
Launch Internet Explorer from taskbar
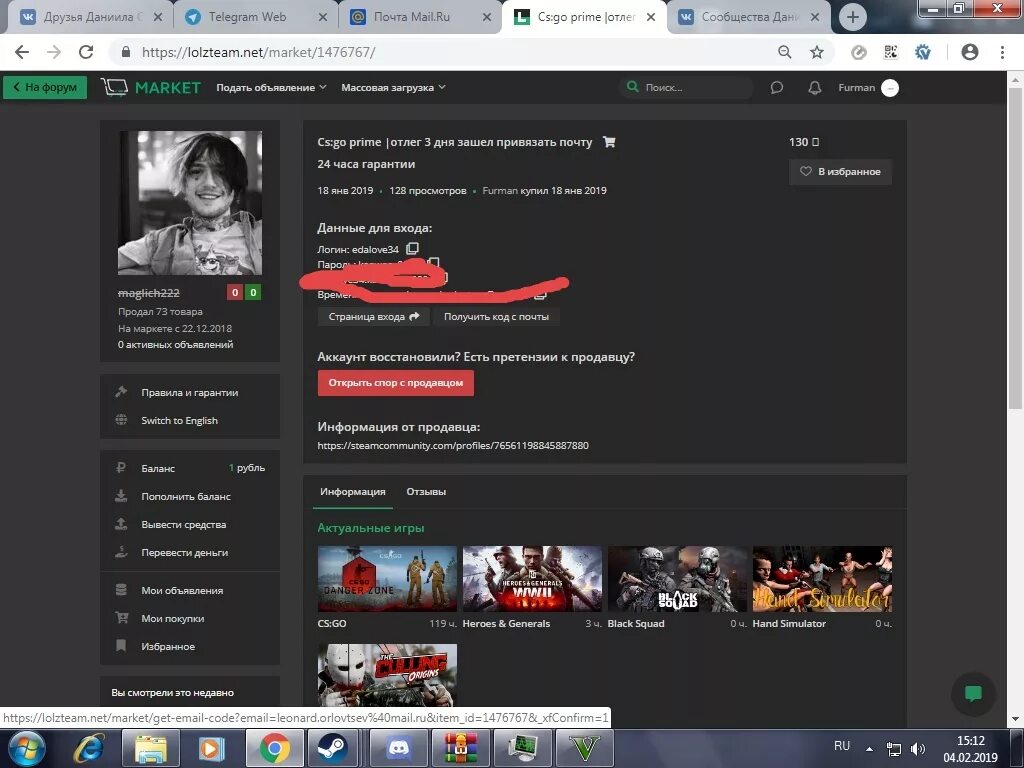[89, 748]
